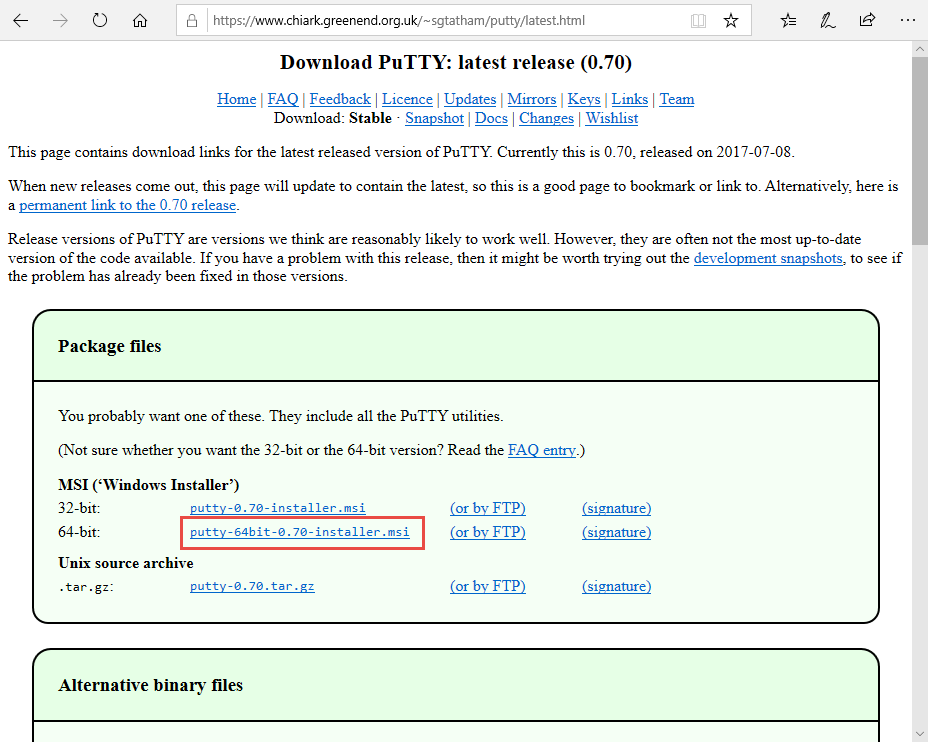Open Reading view book icon
The image size is (928, 742).
tap(698, 21)
